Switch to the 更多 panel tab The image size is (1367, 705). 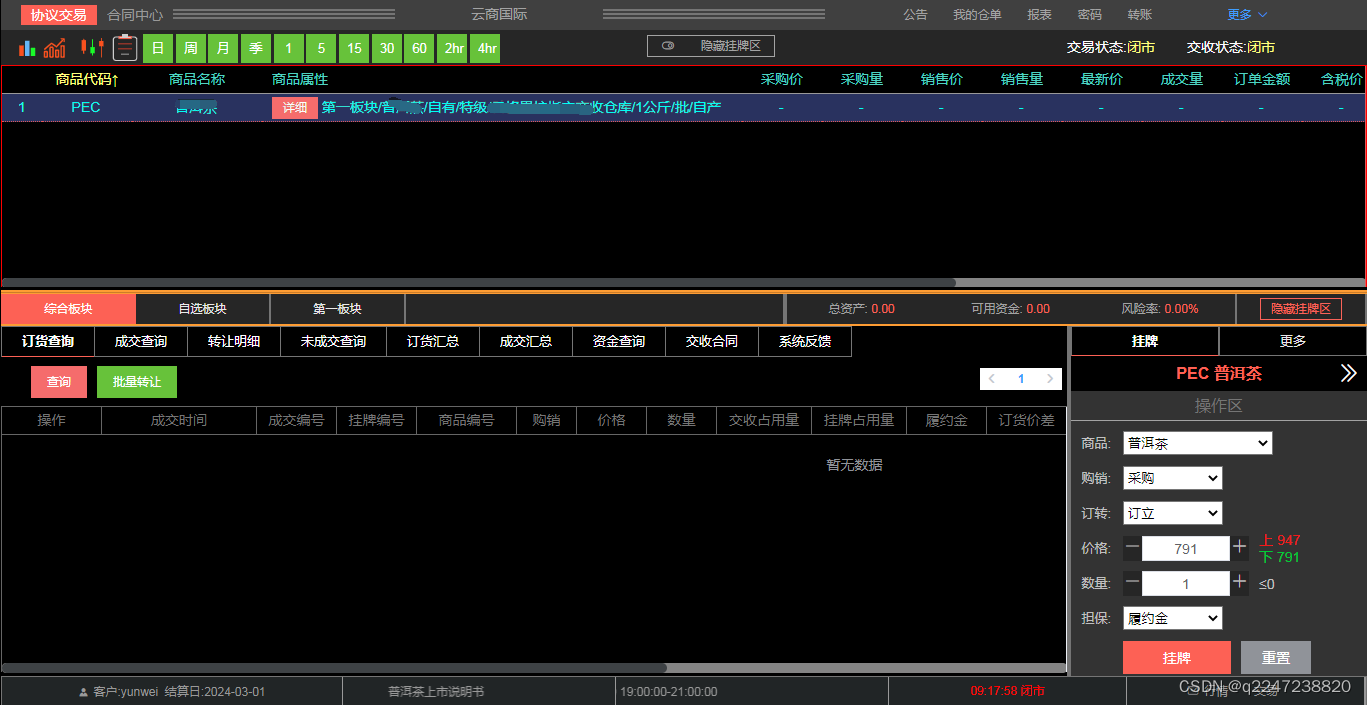tap(1293, 341)
